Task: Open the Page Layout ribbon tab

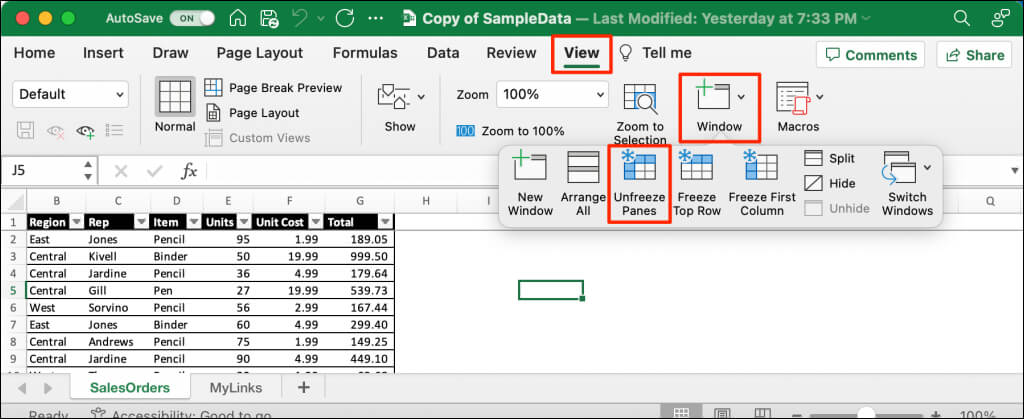Action: tap(260, 53)
